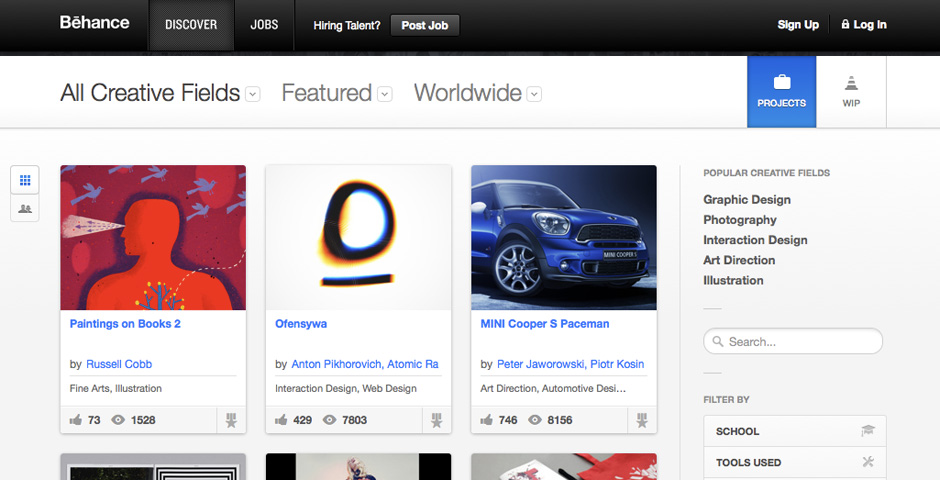940x480 pixels.
Task: Open the Paintings on Books 2 title link
Action: 125,324
